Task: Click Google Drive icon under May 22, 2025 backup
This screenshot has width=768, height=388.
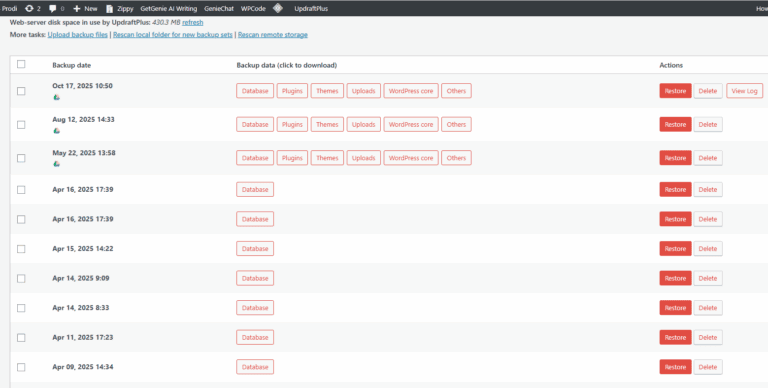Action: tap(56, 164)
